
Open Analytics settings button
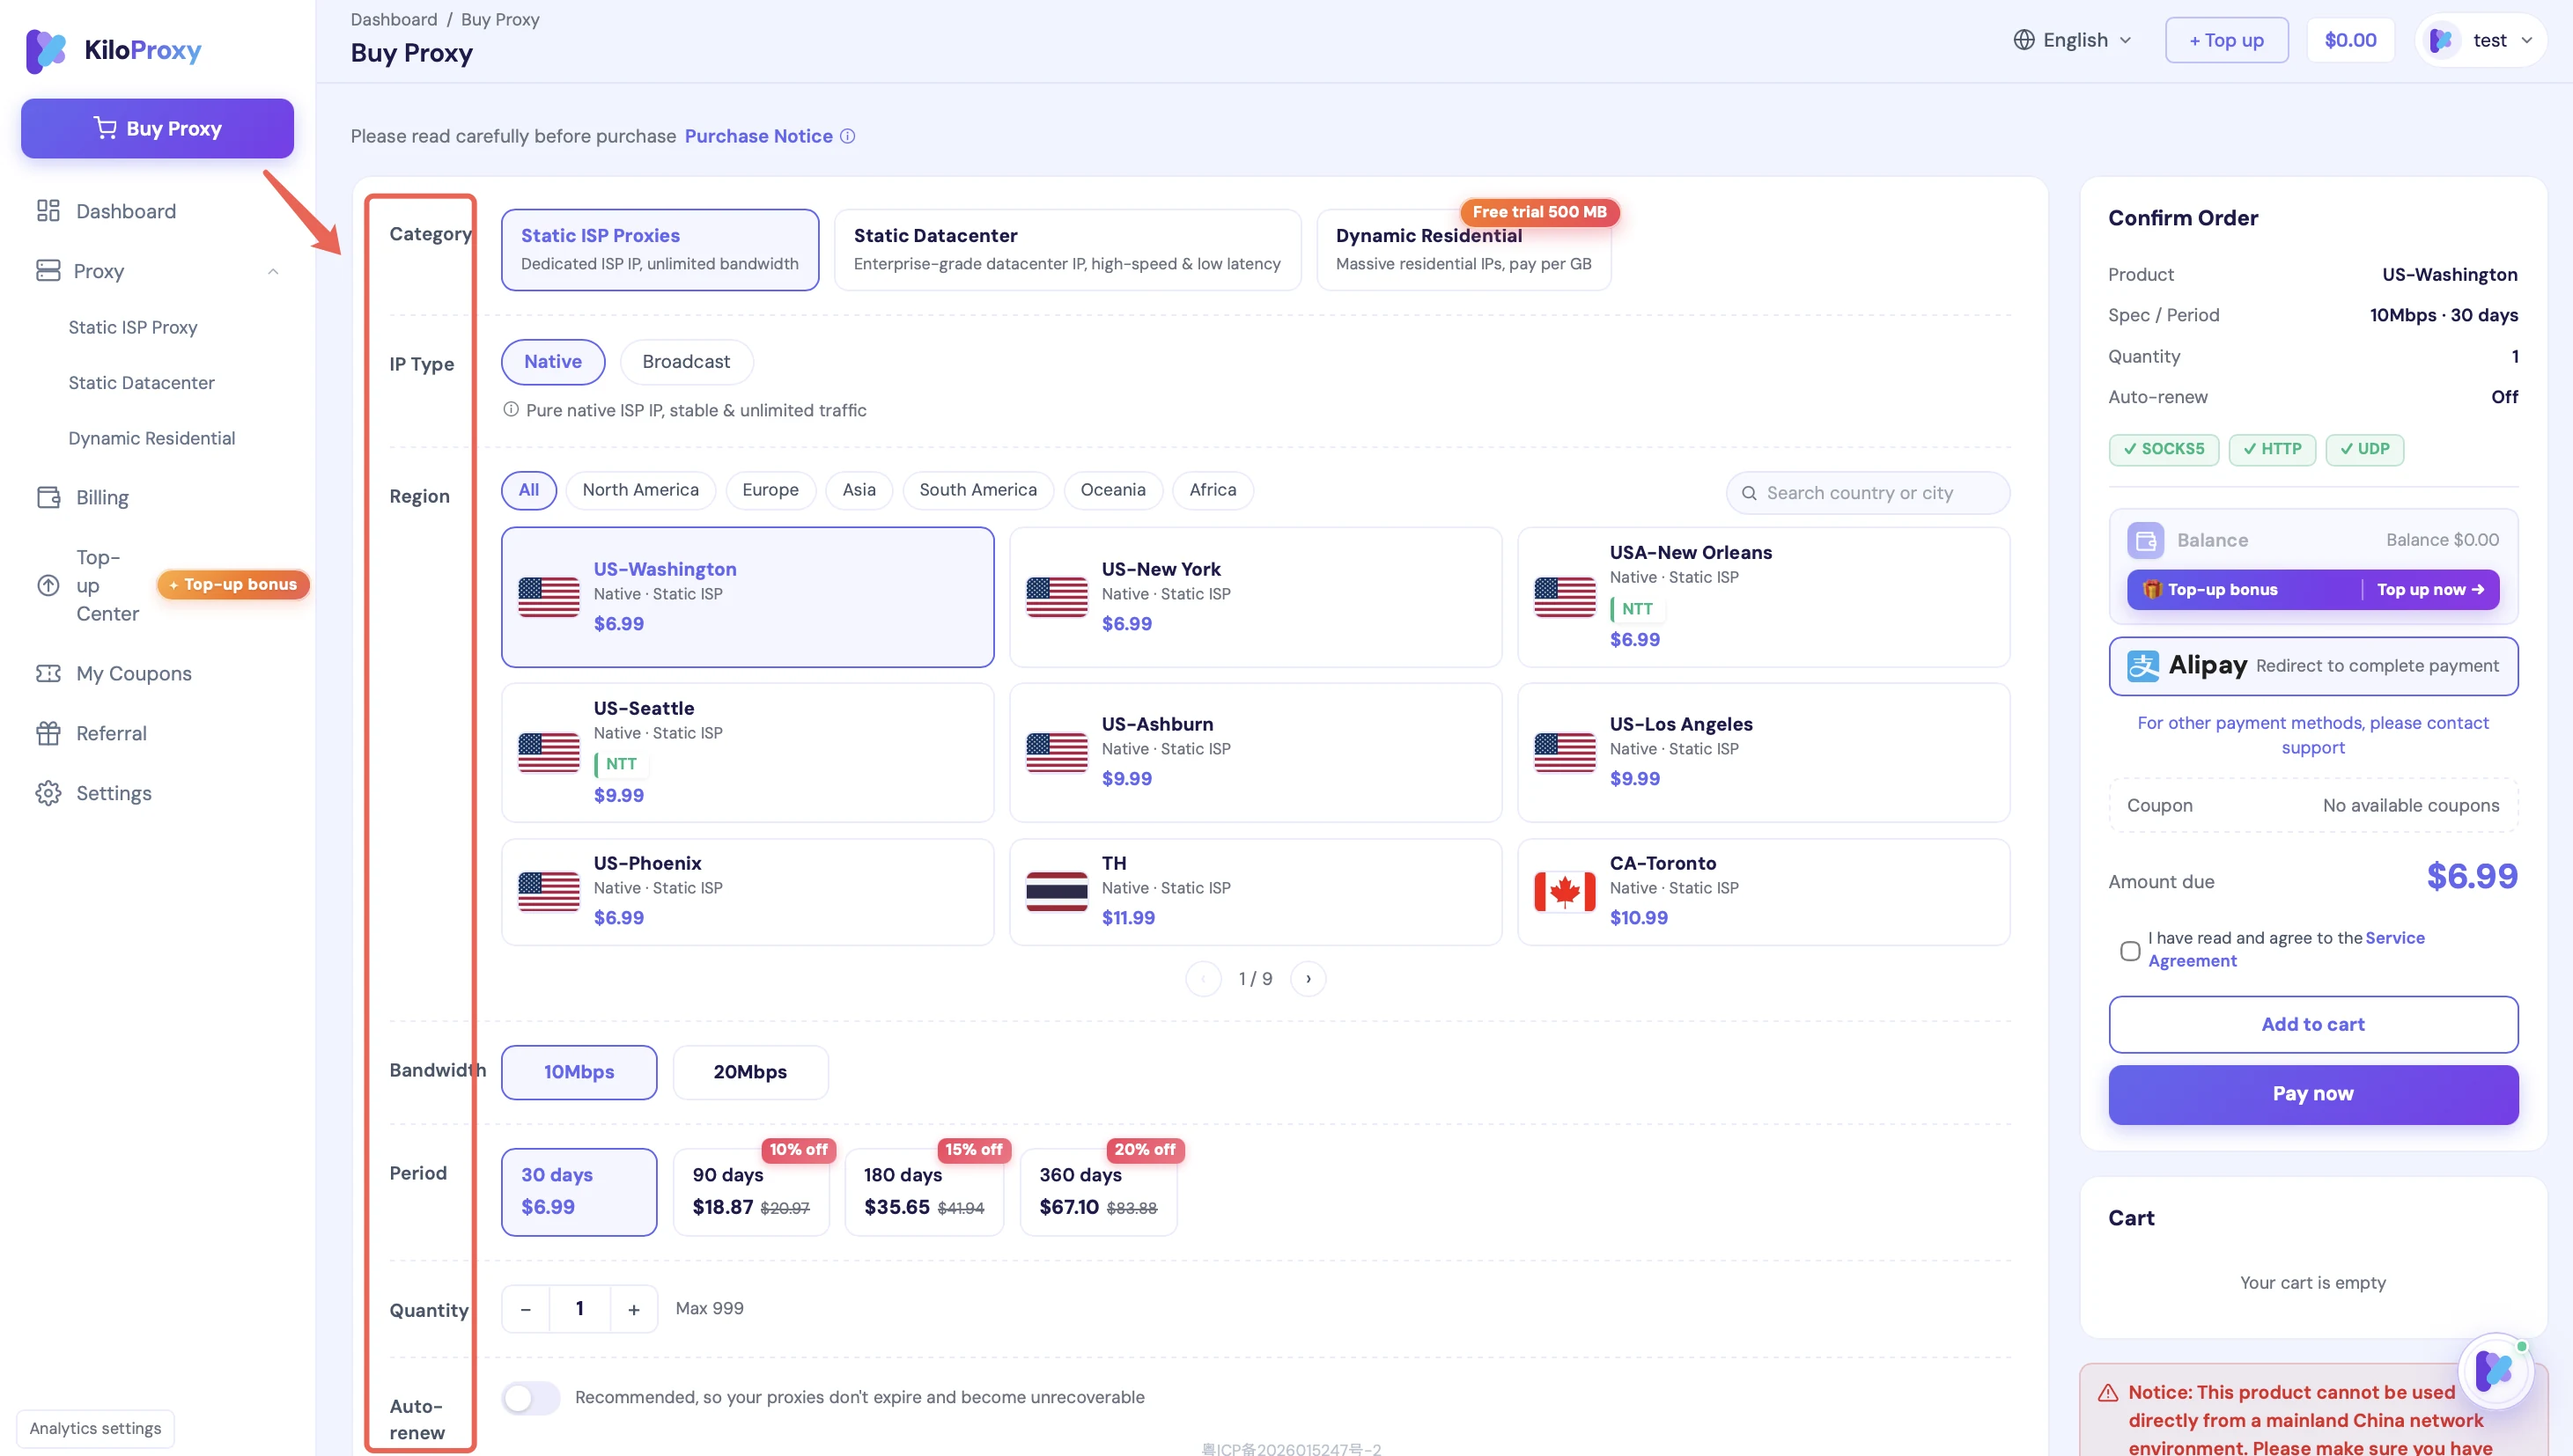pos(95,1428)
